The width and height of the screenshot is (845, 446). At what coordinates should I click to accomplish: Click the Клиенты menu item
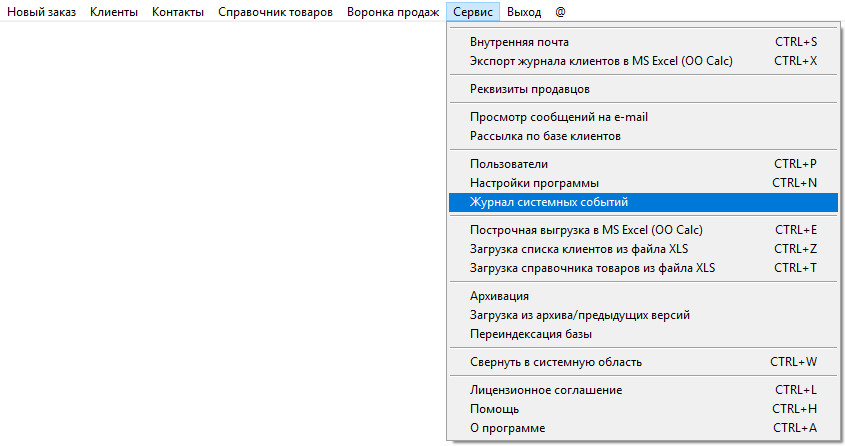click(113, 12)
